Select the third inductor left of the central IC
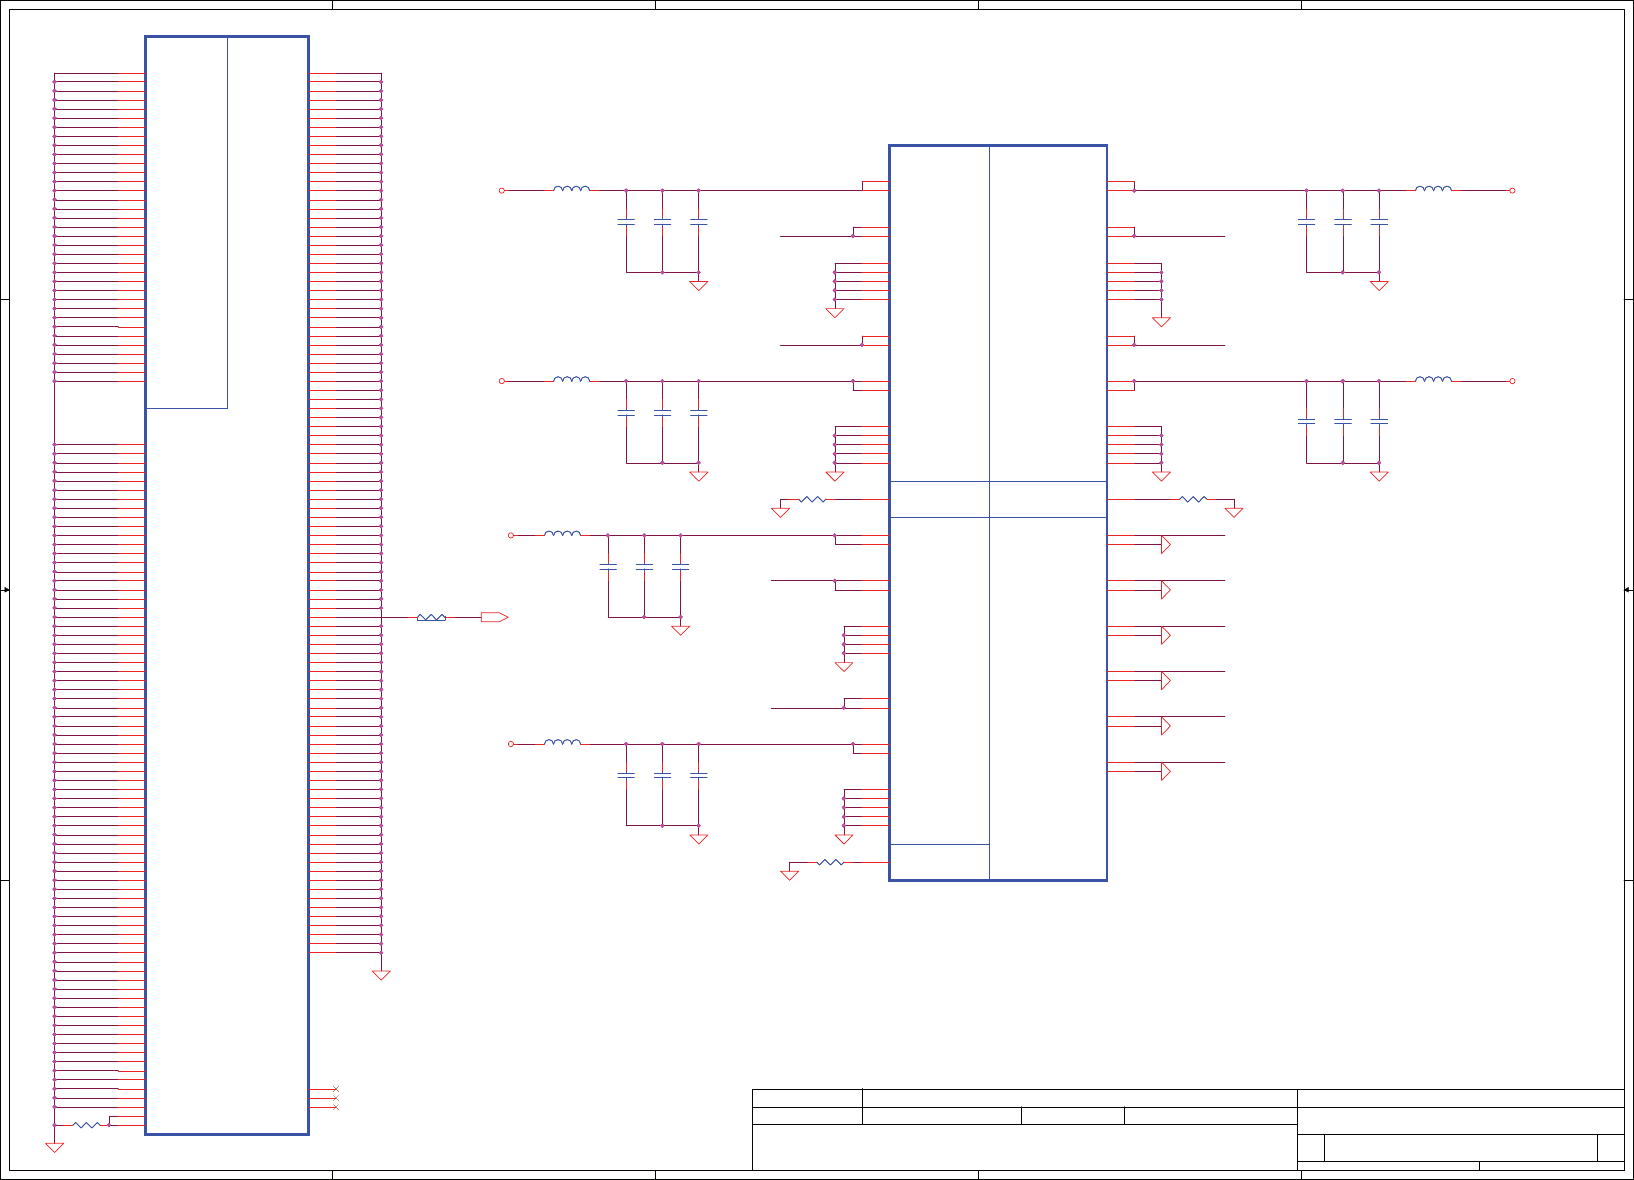Image resolution: width=1634 pixels, height=1180 pixels. click(562, 533)
